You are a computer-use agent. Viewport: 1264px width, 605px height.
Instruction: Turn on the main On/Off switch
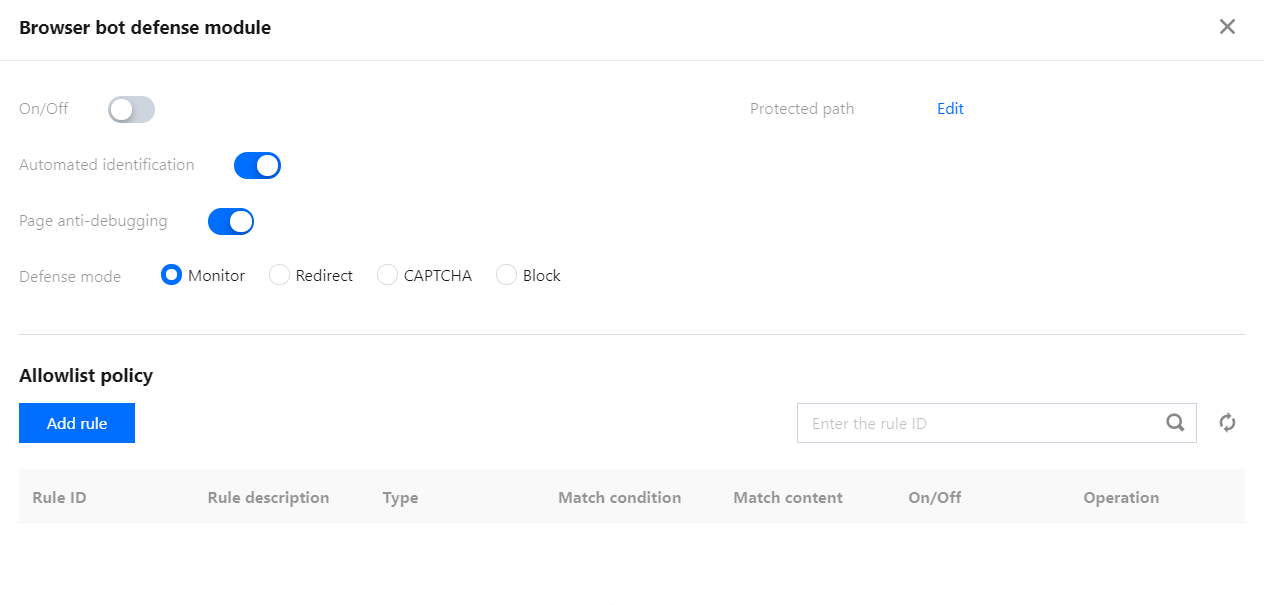(x=132, y=110)
